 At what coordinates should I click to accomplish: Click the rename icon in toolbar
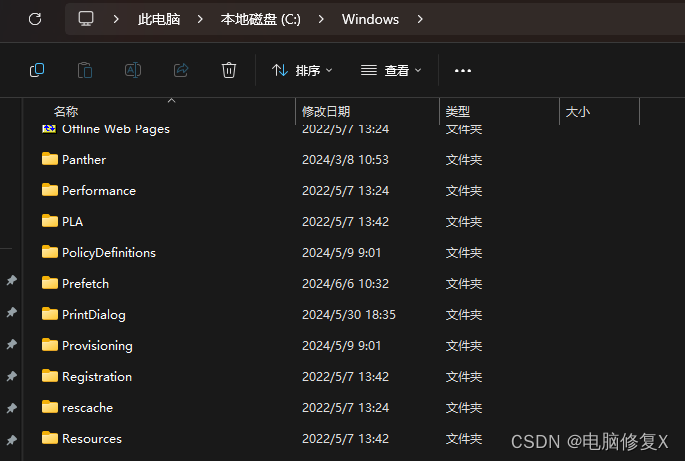pyautogui.click(x=133, y=70)
